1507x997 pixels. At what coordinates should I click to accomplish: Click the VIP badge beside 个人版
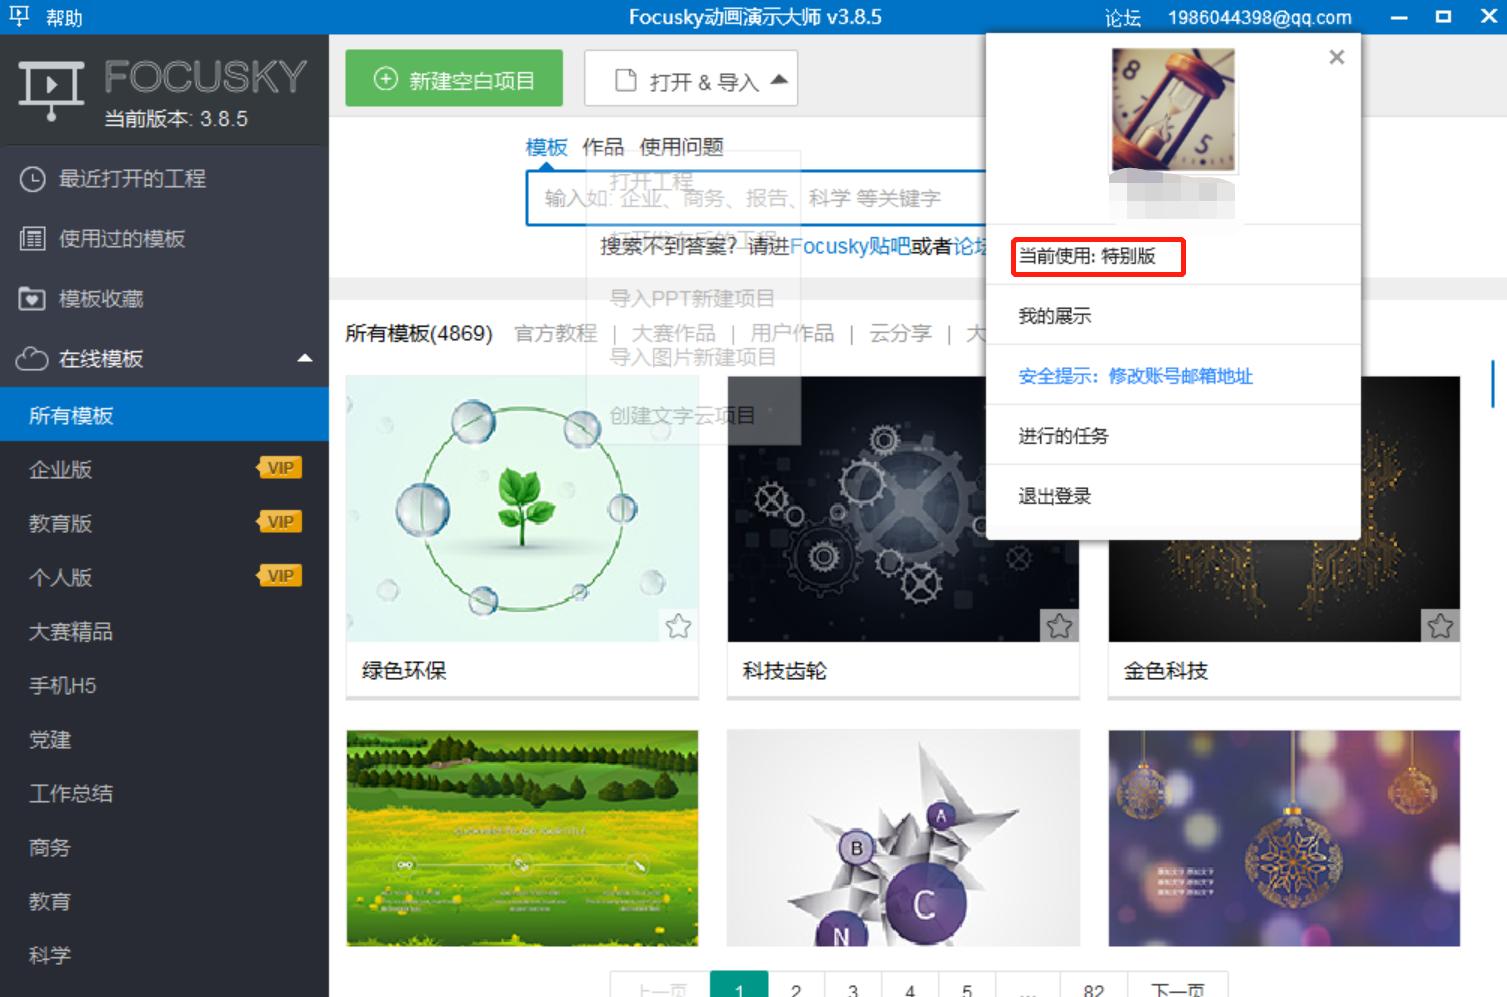(279, 575)
